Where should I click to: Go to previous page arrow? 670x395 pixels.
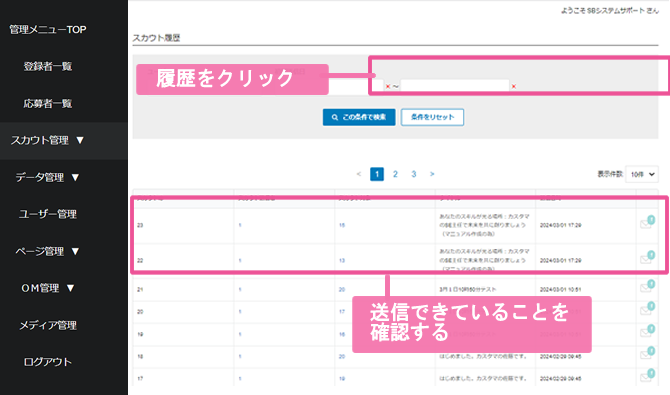[359, 174]
